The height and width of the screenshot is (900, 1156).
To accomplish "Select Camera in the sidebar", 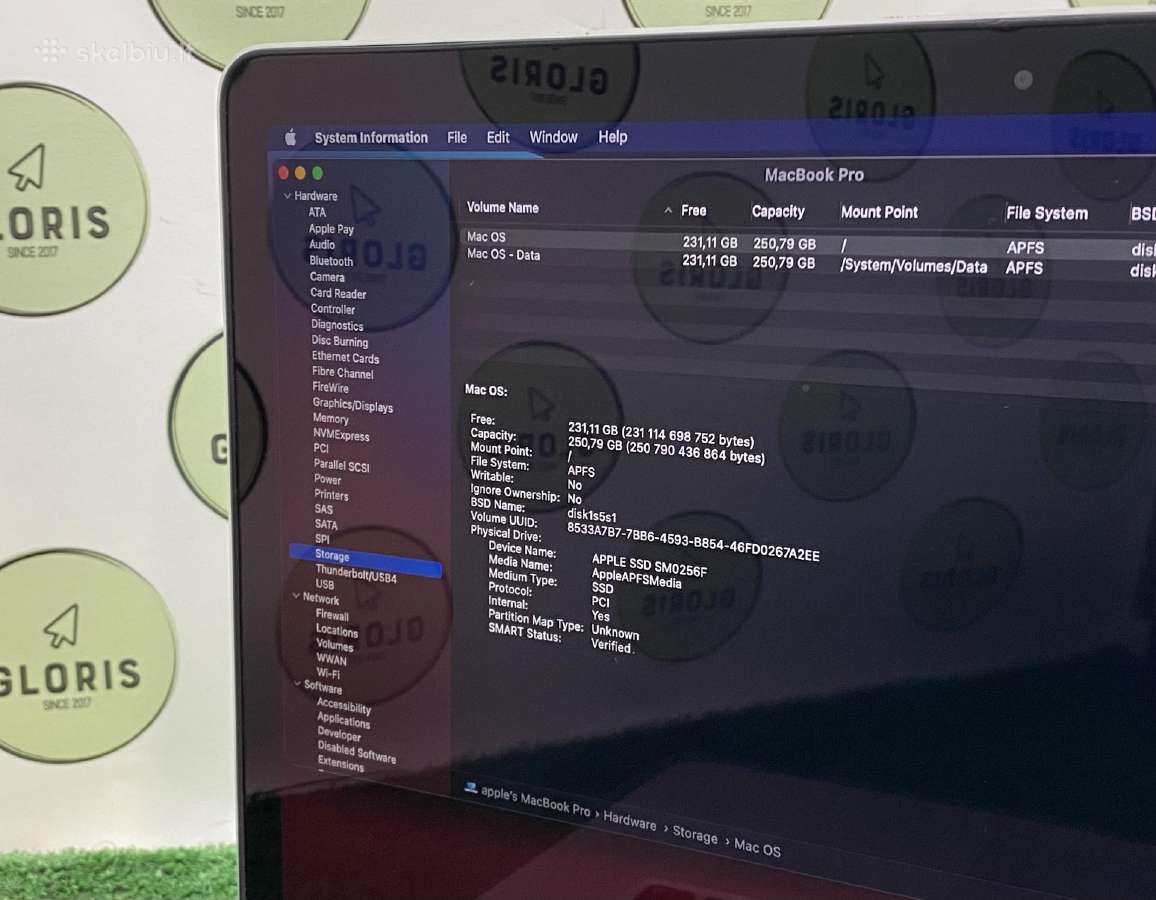I will click(x=327, y=277).
